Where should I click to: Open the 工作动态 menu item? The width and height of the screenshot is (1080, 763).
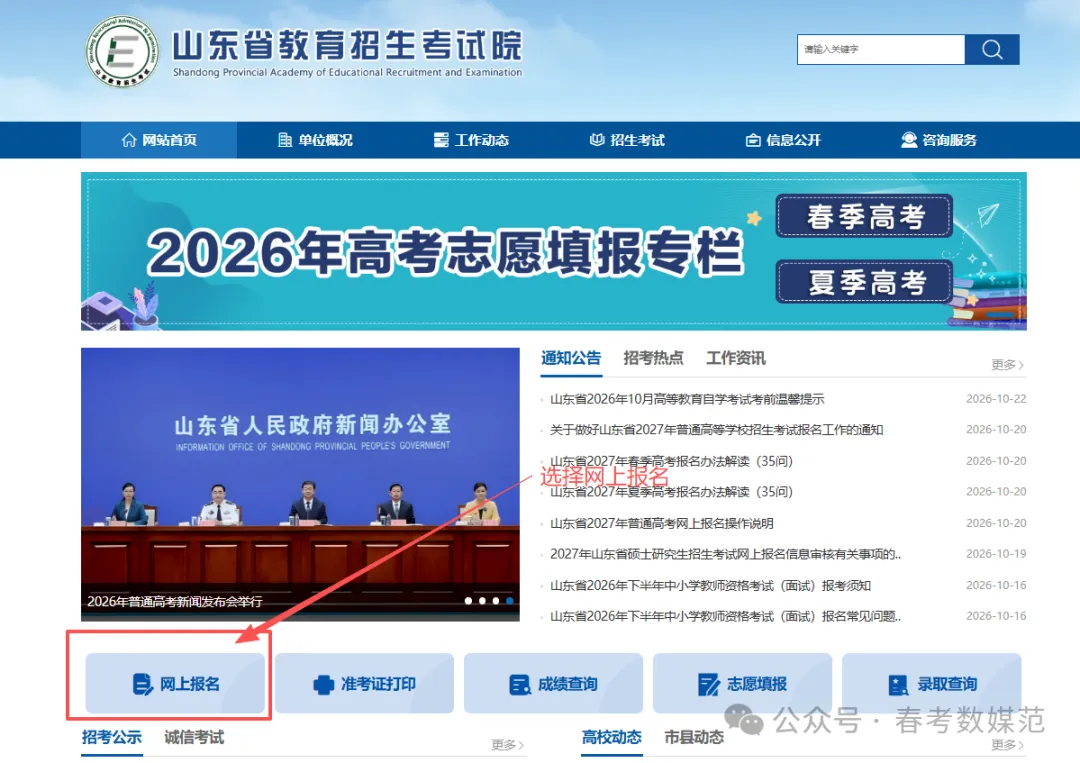[x=471, y=140]
